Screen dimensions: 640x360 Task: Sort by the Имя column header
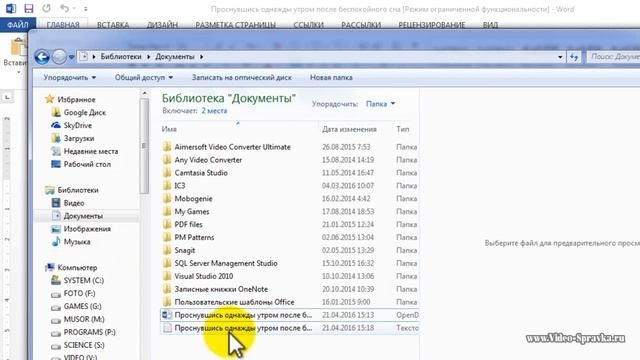[169, 129]
